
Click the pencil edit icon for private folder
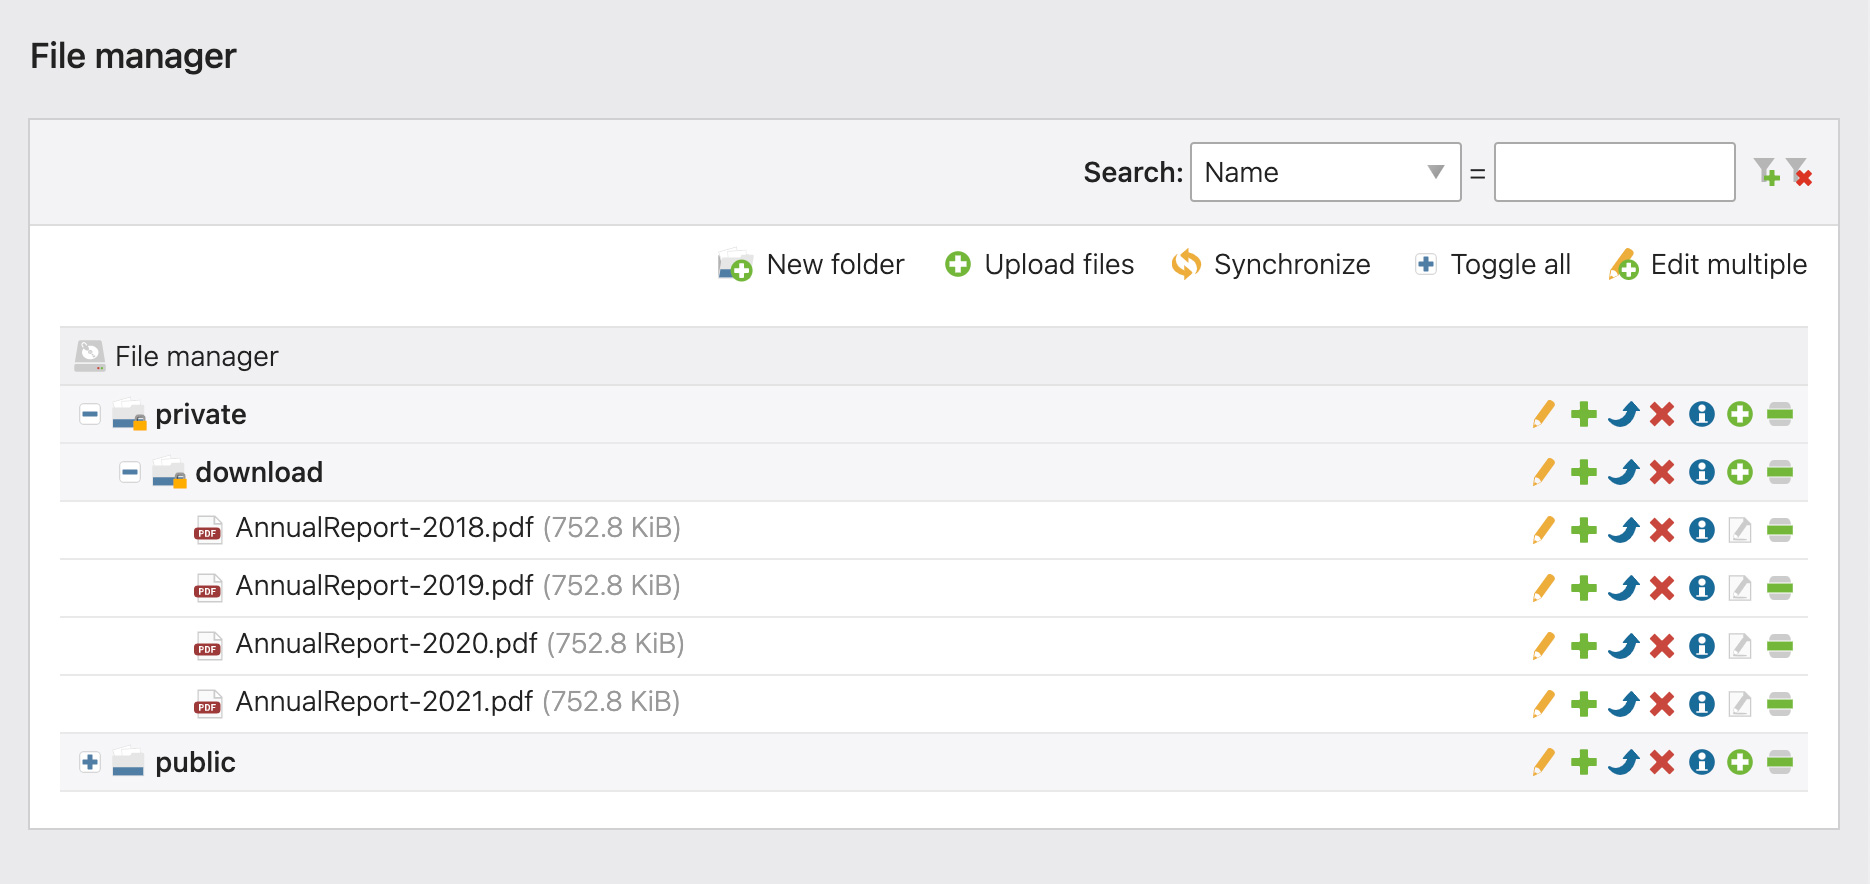[1543, 414]
